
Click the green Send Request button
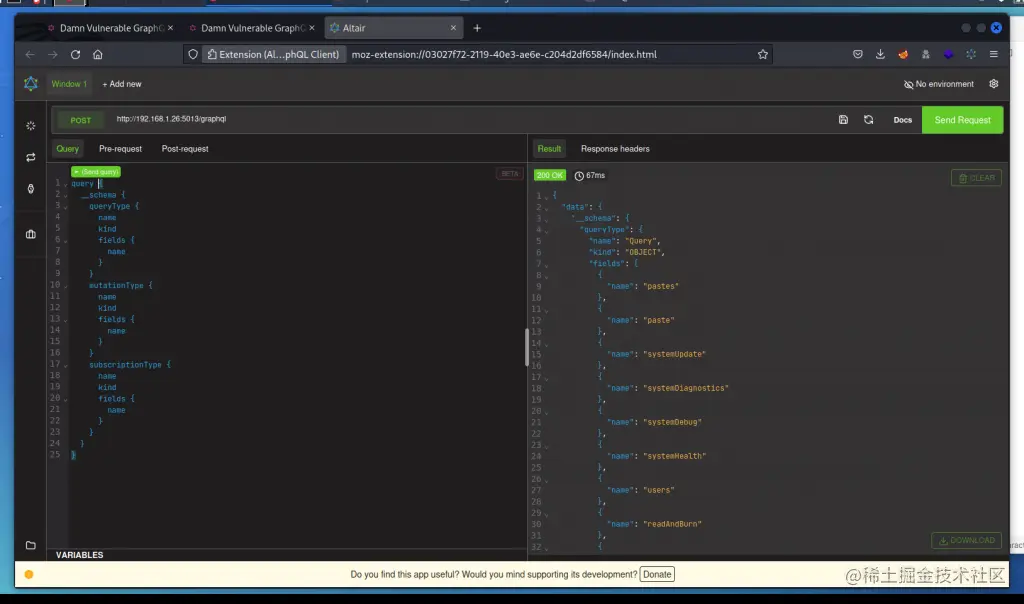click(x=962, y=120)
